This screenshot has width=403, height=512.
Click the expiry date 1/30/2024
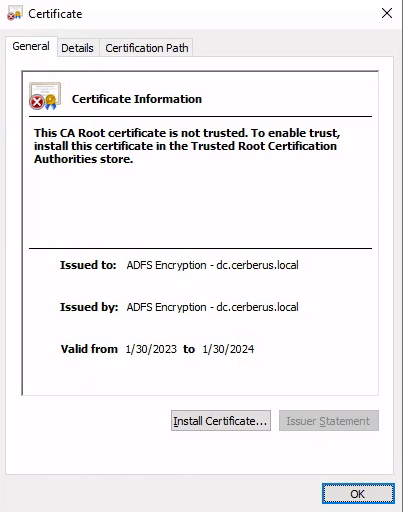click(228, 349)
